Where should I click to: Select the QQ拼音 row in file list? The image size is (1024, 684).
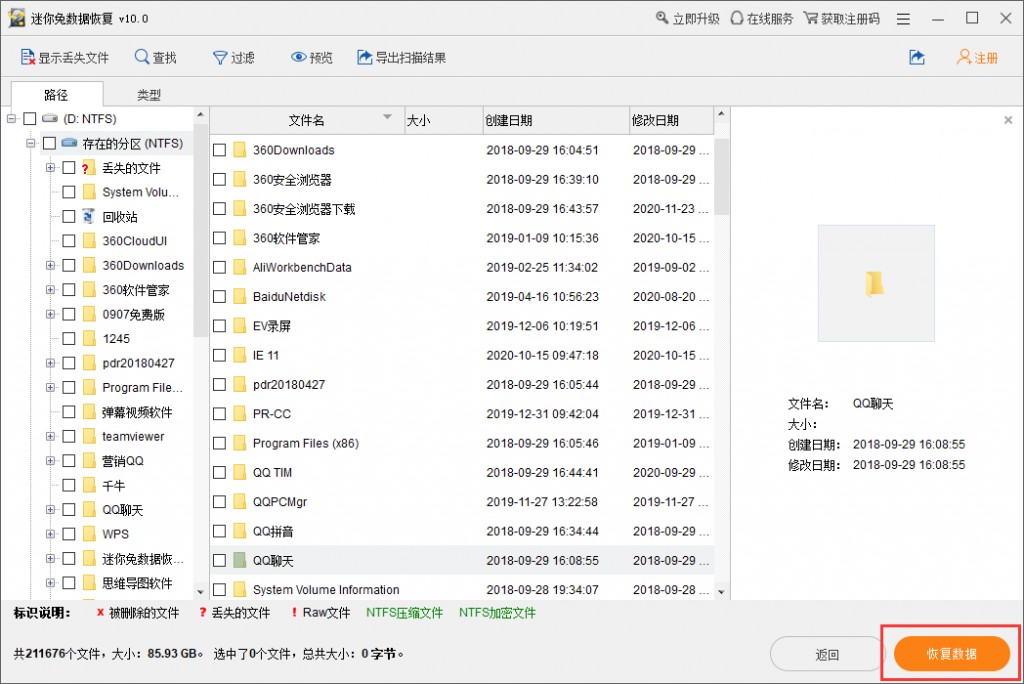(462, 531)
